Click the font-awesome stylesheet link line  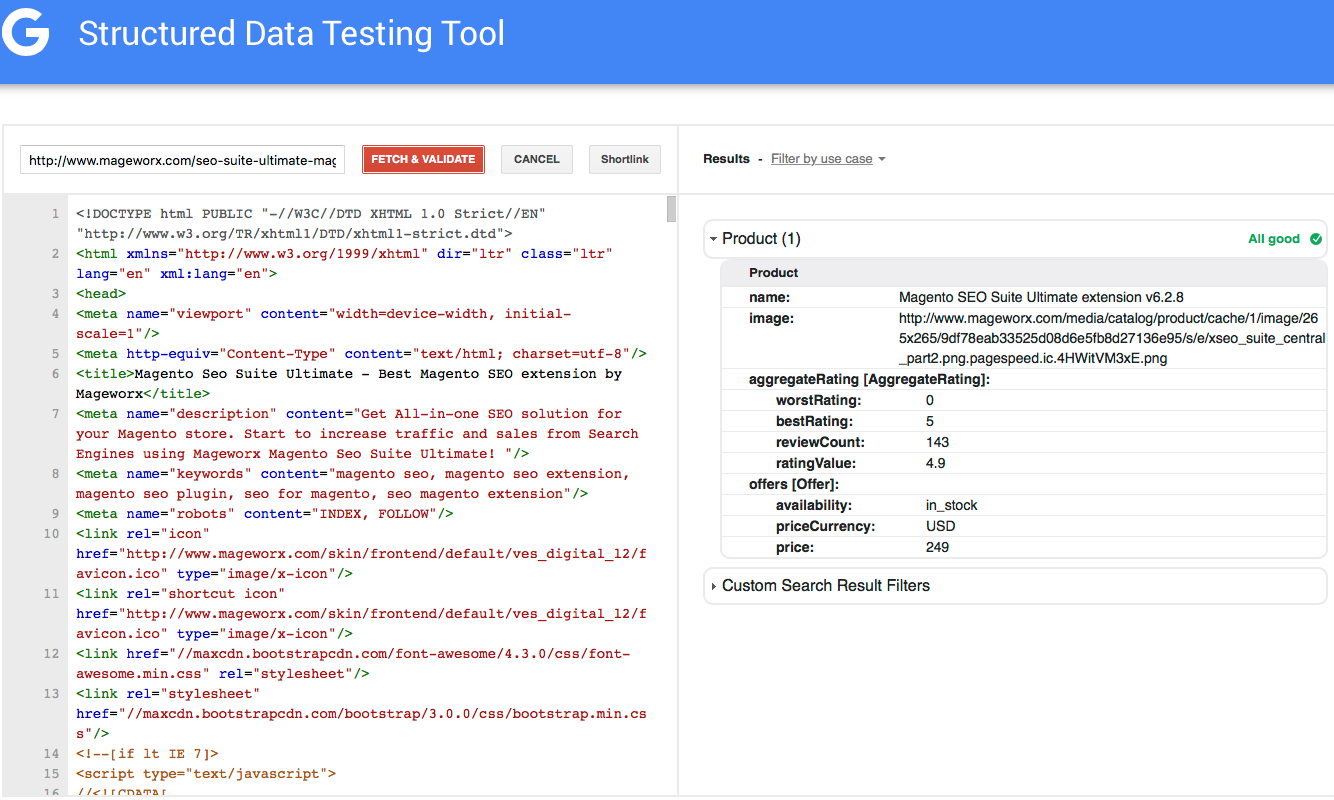click(x=353, y=664)
